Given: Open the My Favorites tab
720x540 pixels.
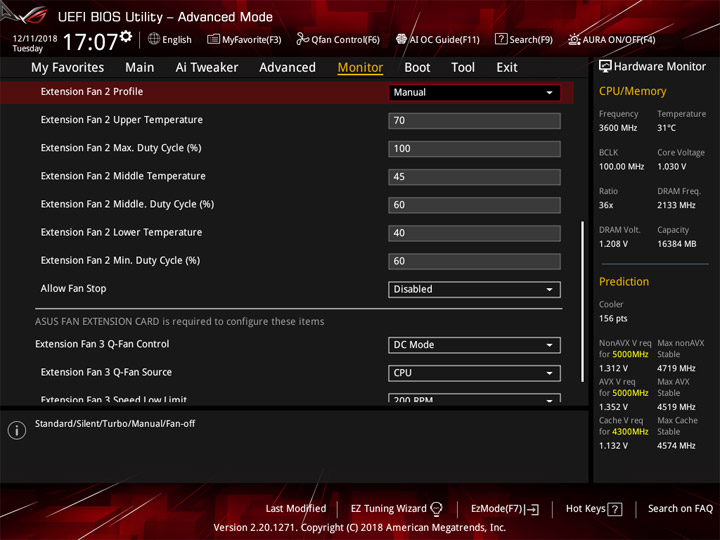Looking at the screenshot, I should pyautogui.click(x=68, y=68).
